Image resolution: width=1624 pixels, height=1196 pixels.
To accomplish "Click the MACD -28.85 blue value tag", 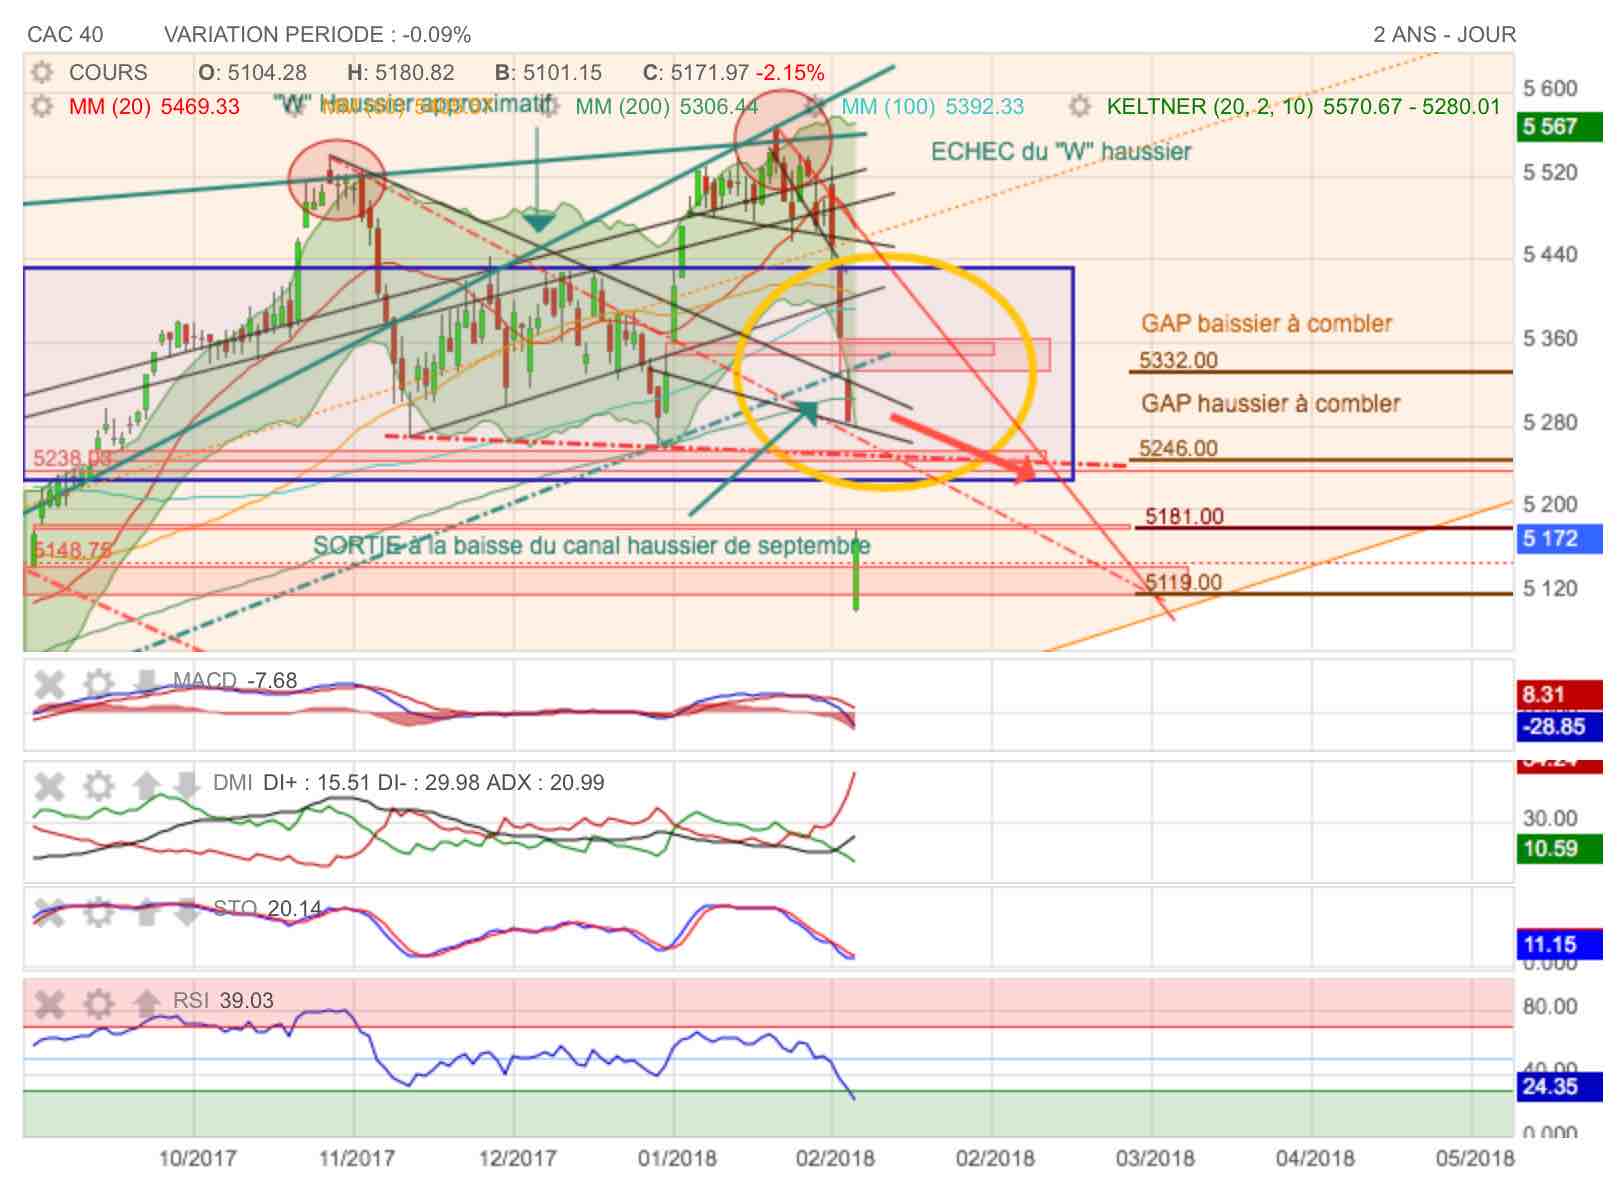I will [x=1559, y=727].
